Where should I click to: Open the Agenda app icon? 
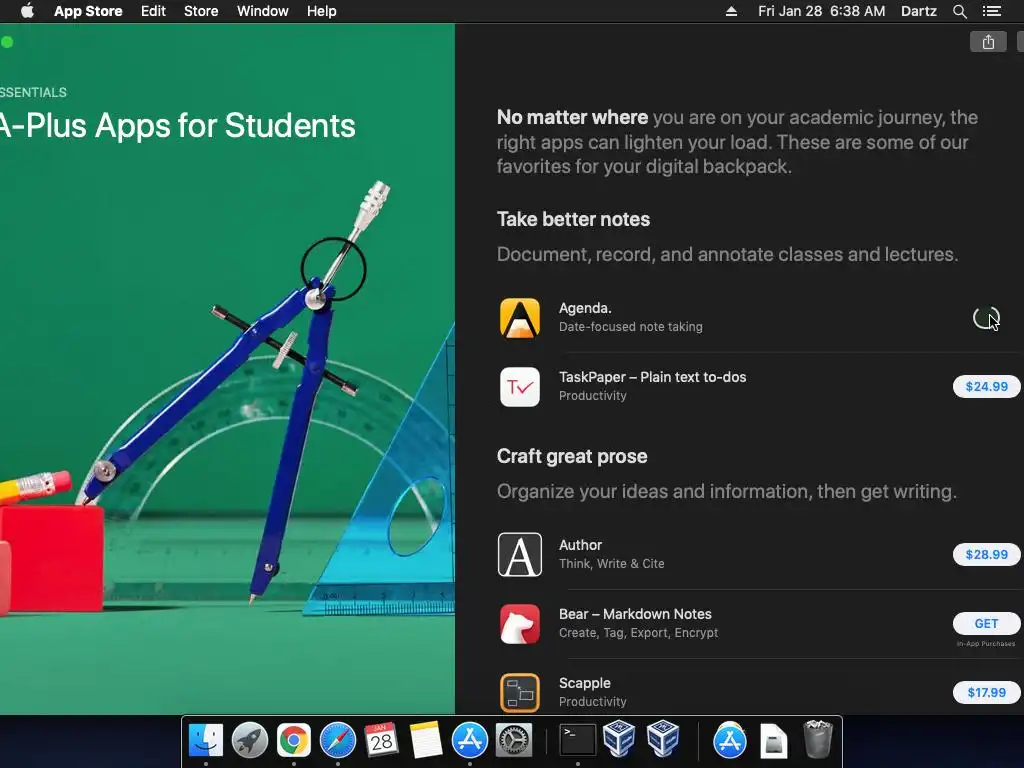click(520, 318)
